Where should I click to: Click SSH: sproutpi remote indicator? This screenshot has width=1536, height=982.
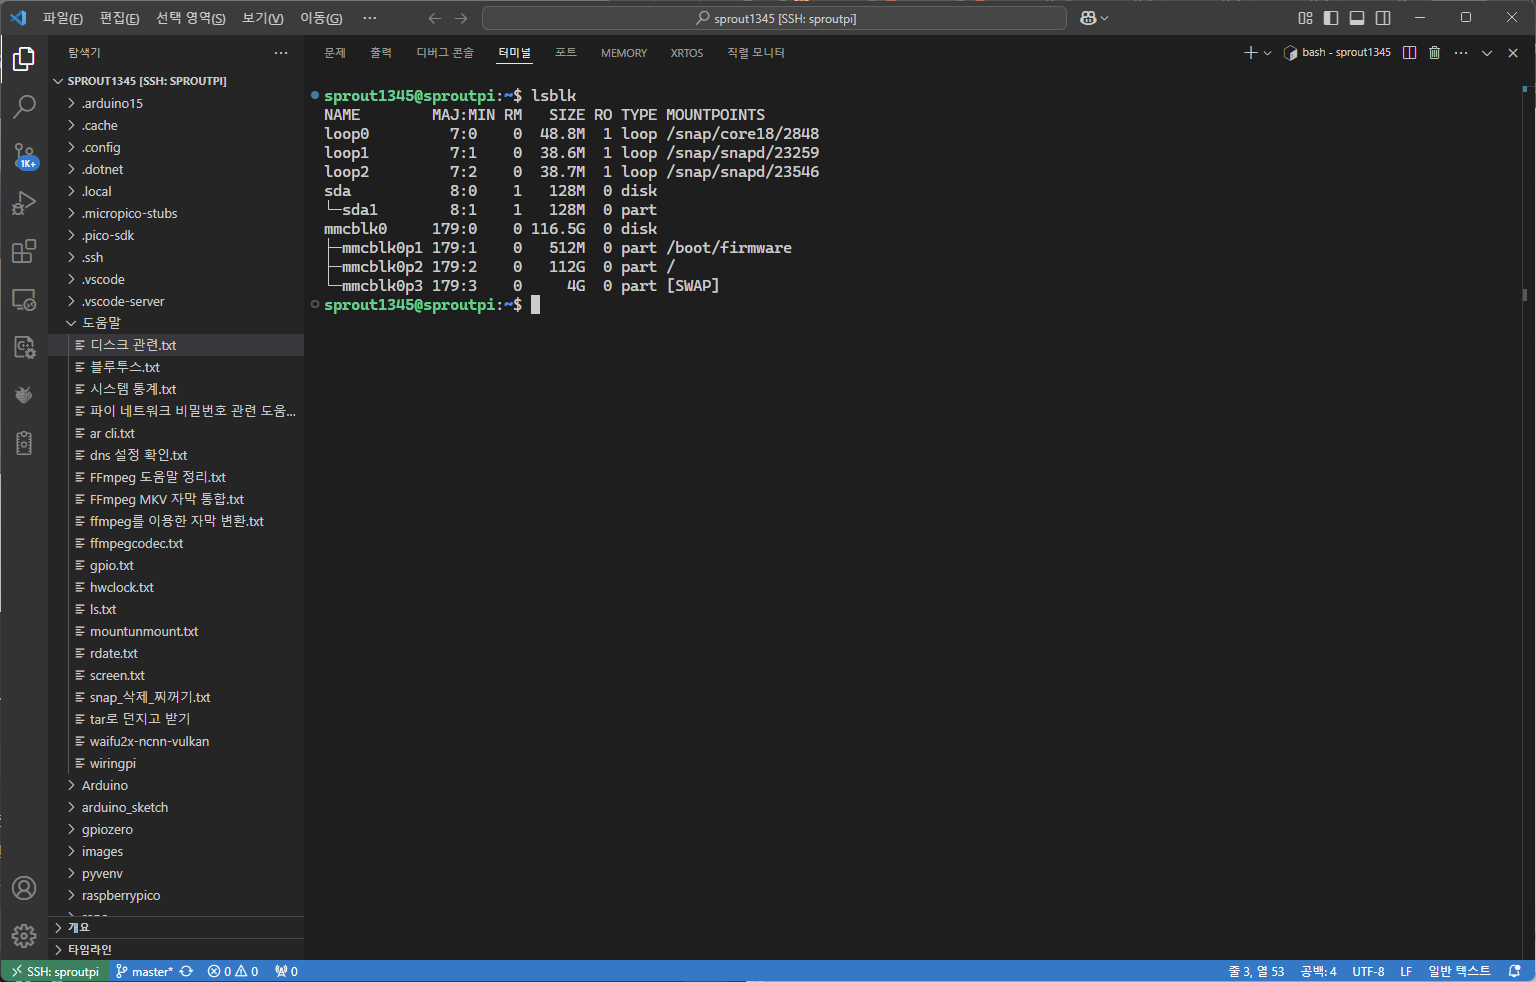(55, 971)
